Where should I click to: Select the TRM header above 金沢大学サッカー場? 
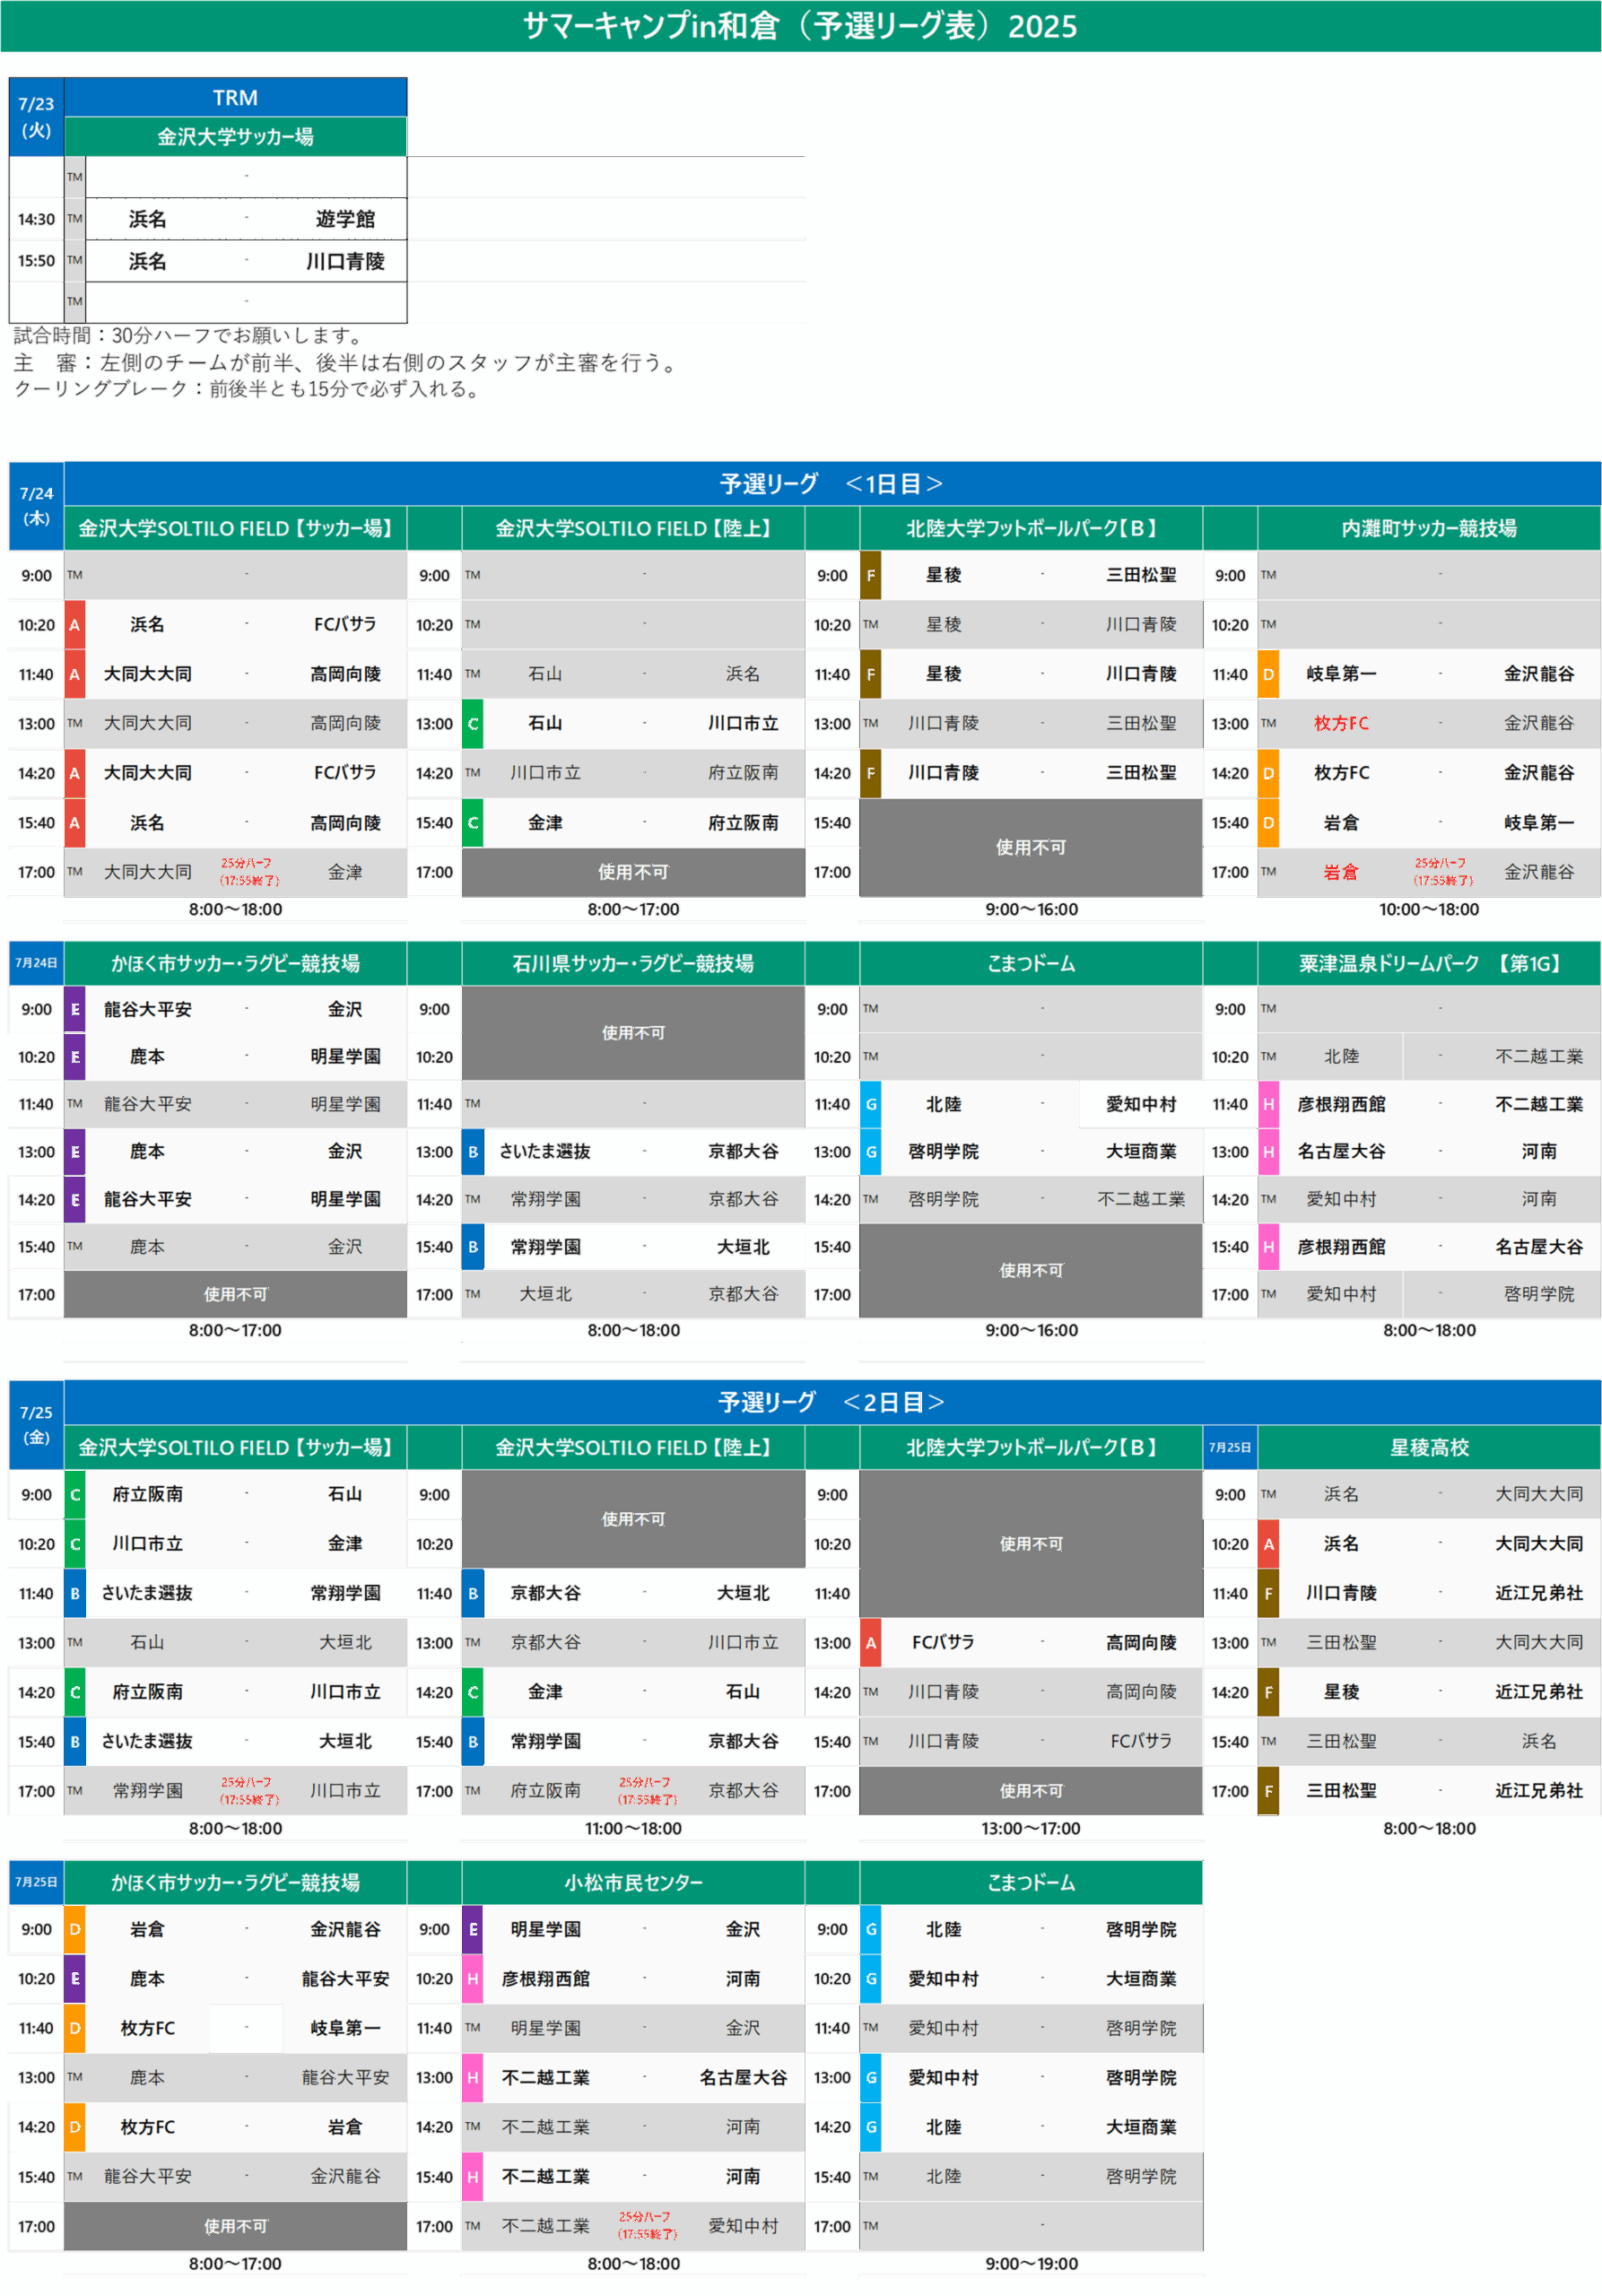click(x=235, y=97)
